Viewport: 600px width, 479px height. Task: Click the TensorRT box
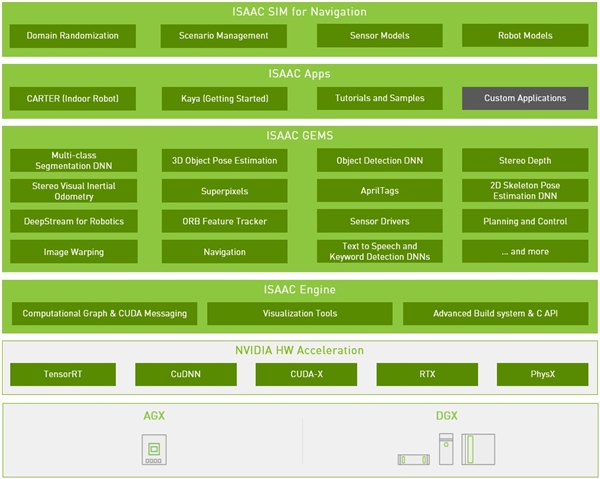click(x=63, y=375)
